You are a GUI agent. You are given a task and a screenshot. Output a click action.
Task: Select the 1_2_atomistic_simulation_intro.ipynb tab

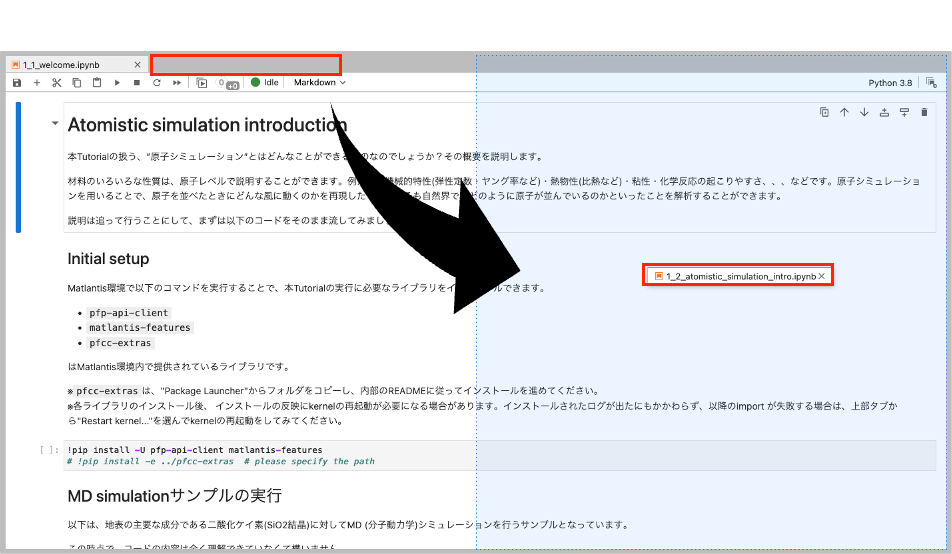(x=735, y=276)
